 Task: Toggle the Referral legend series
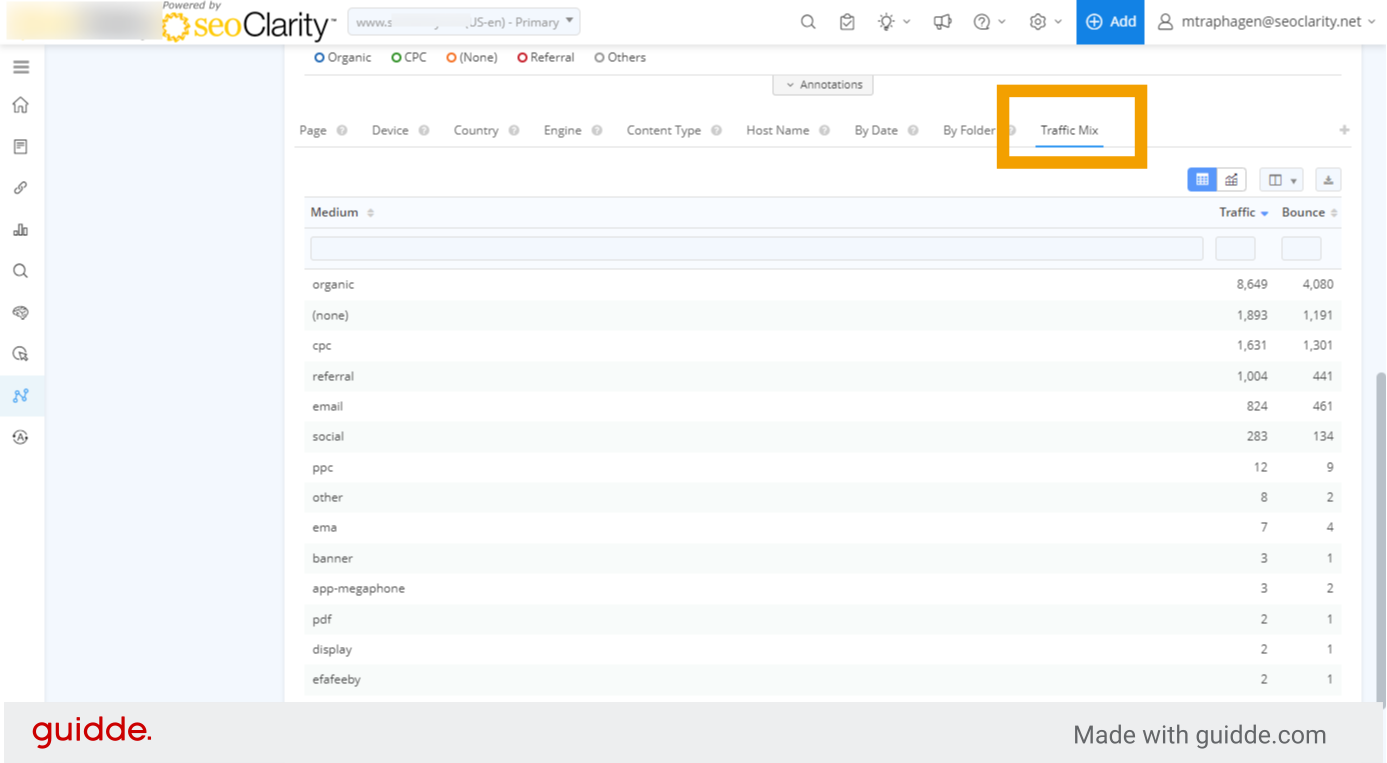546,58
